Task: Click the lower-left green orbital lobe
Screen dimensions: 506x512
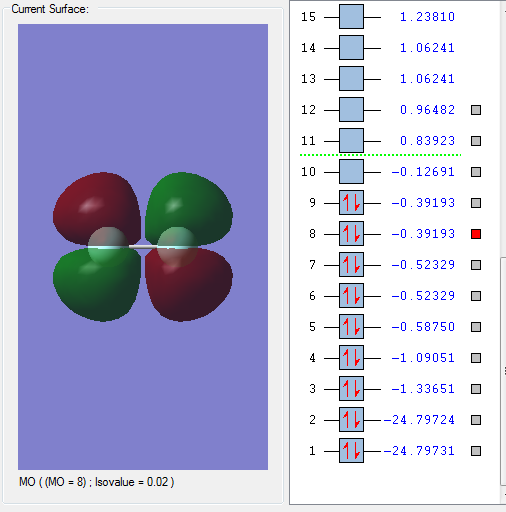Action: 97,287
